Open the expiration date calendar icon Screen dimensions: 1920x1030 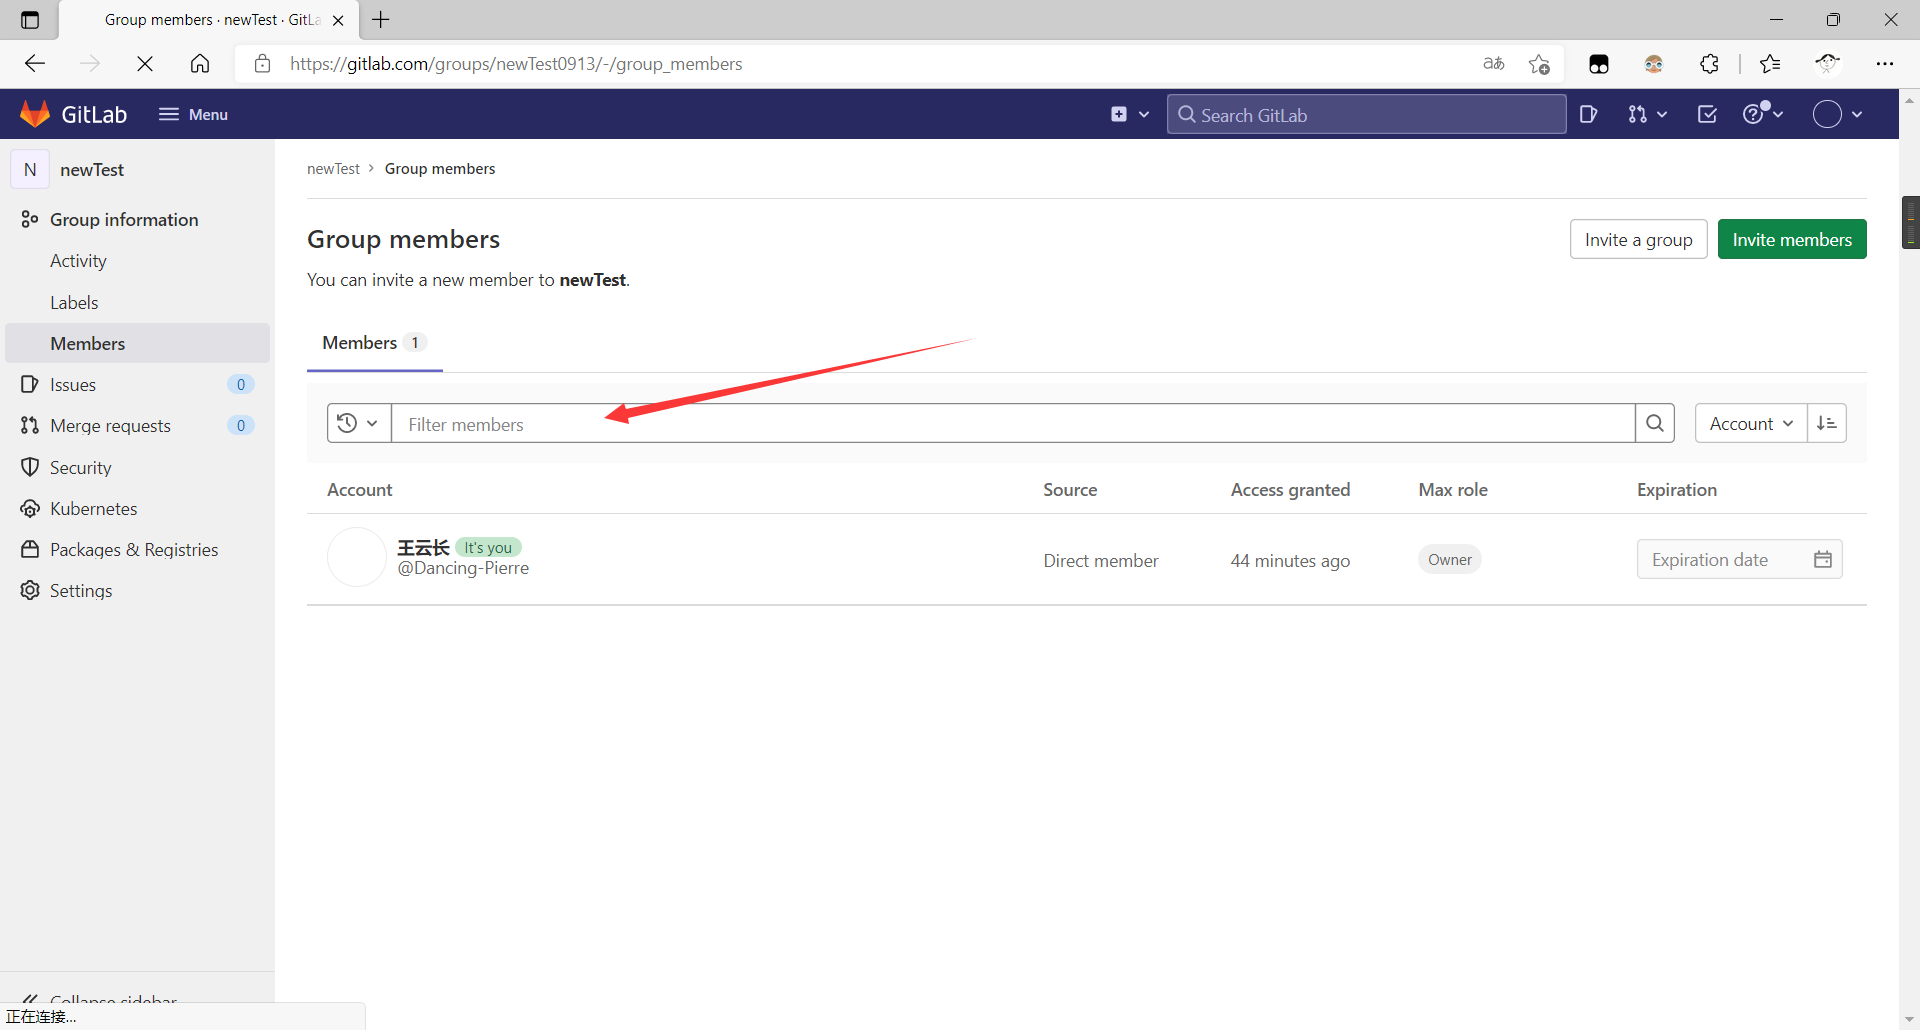(x=1823, y=559)
